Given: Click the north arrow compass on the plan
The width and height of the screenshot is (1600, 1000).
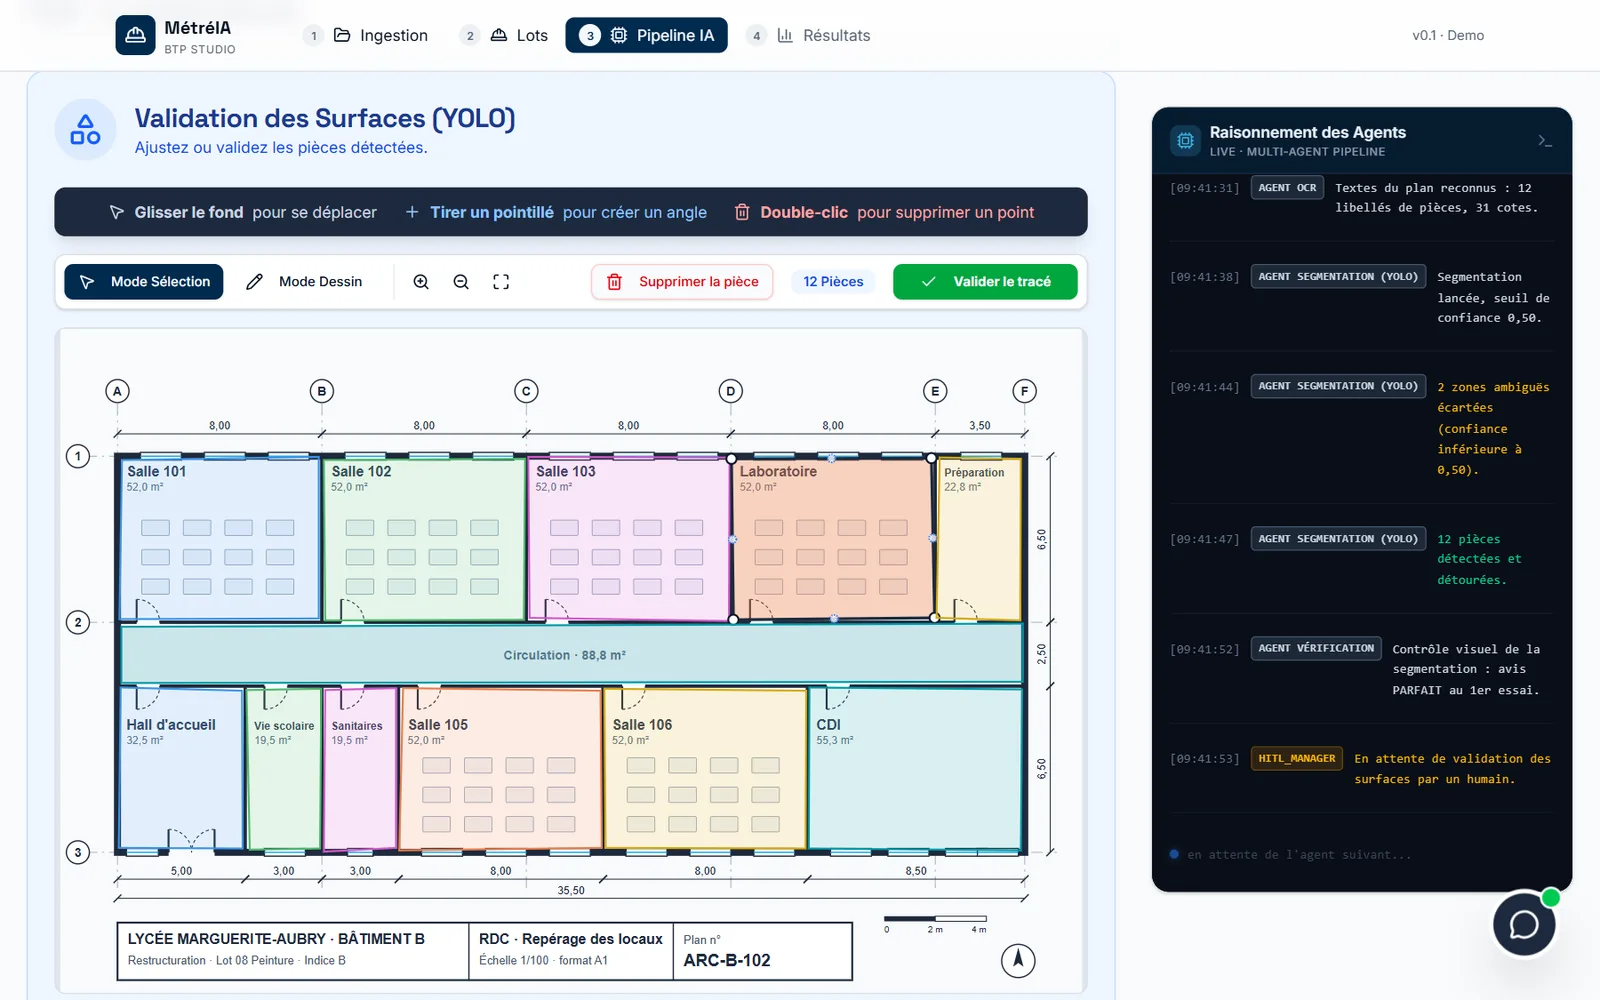Looking at the screenshot, I should point(1018,960).
